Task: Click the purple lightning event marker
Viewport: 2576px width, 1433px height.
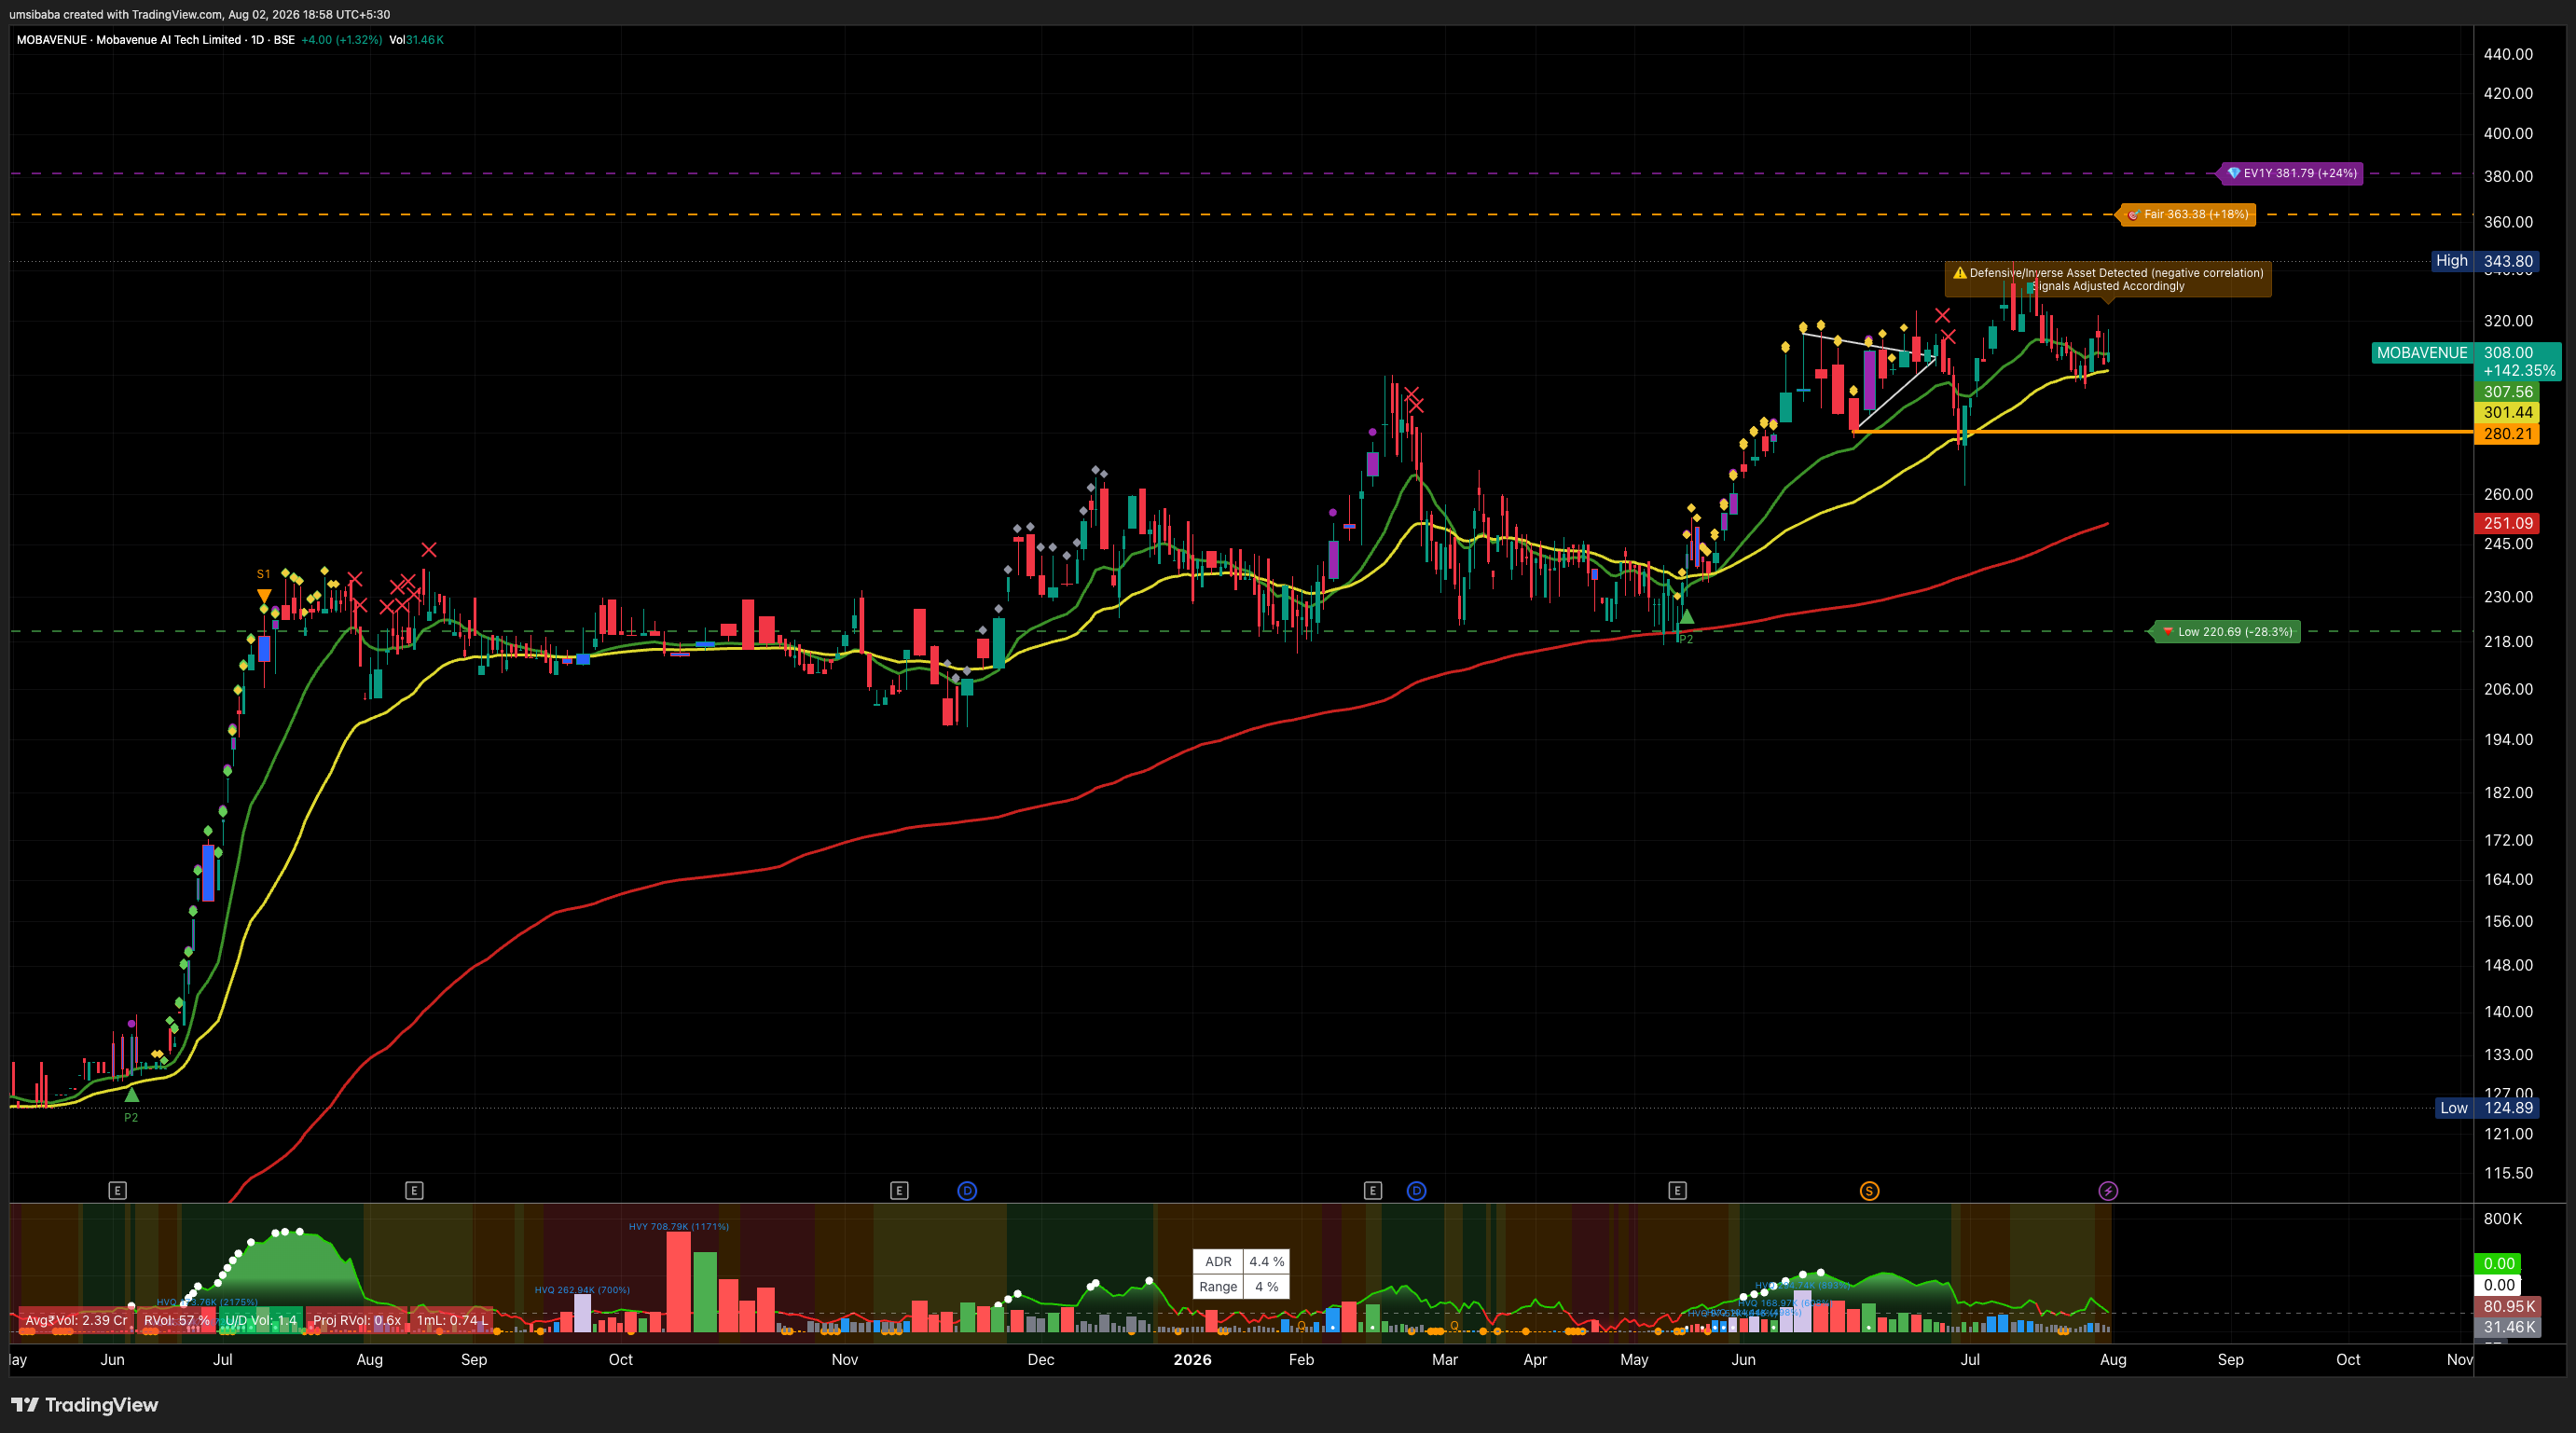Action: (x=2108, y=1190)
